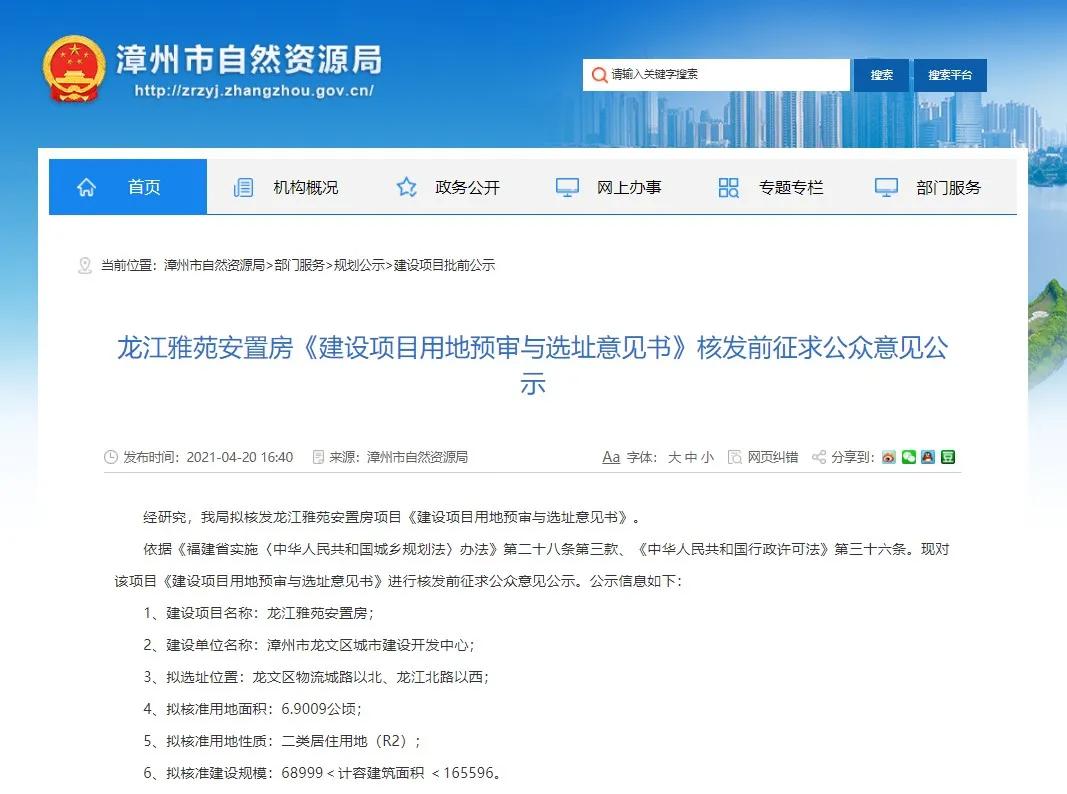Click the blue 搜索 search button
This screenshot has height=794, width=1067.
tap(881, 74)
